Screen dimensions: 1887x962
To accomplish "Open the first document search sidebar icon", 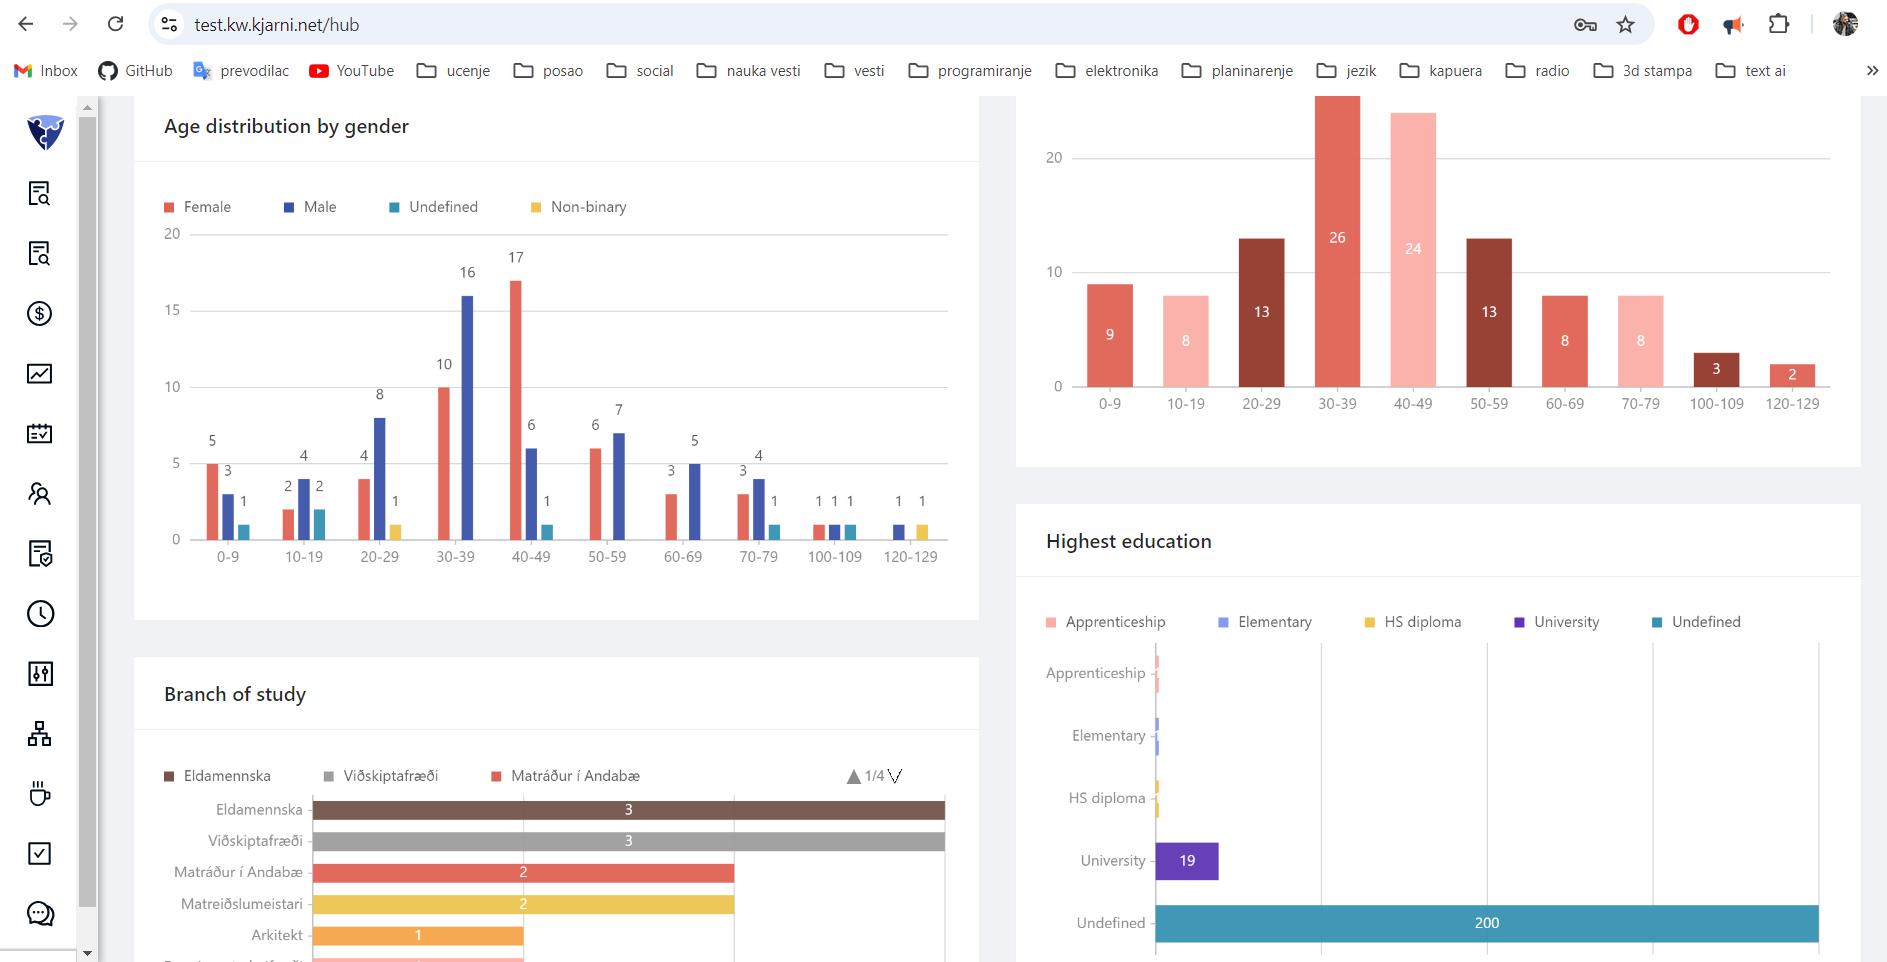I will (x=39, y=193).
